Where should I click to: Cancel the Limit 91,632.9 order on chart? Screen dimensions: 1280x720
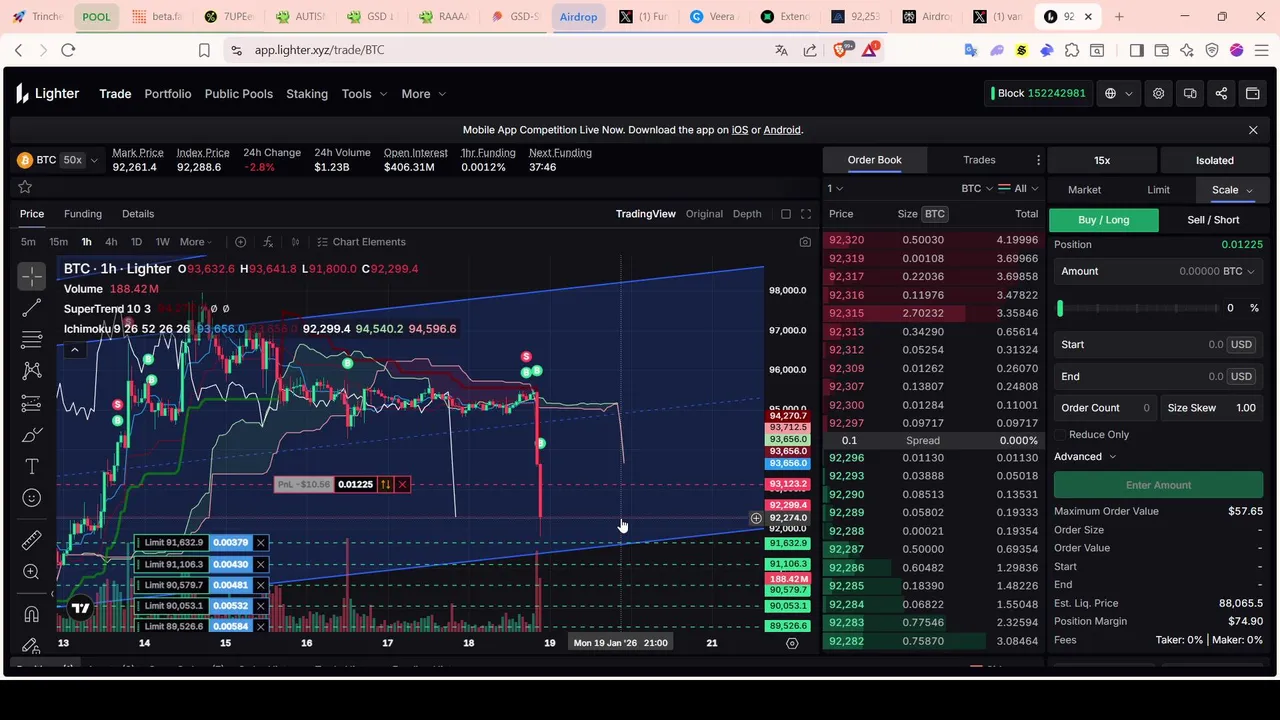click(x=260, y=543)
